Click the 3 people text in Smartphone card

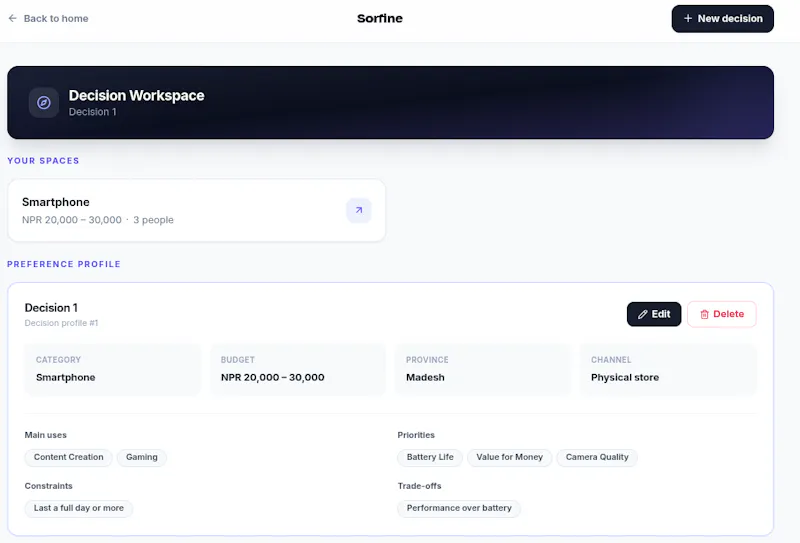click(153, 220)
